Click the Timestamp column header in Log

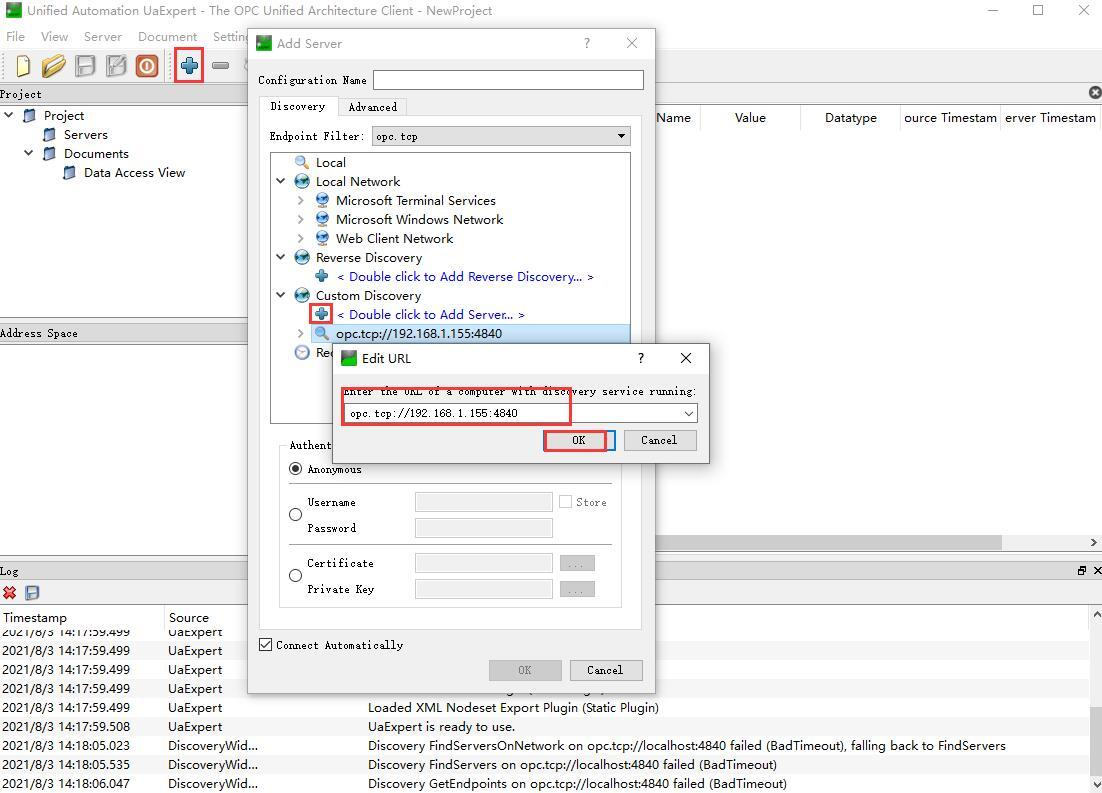click(x=82, y=617)
